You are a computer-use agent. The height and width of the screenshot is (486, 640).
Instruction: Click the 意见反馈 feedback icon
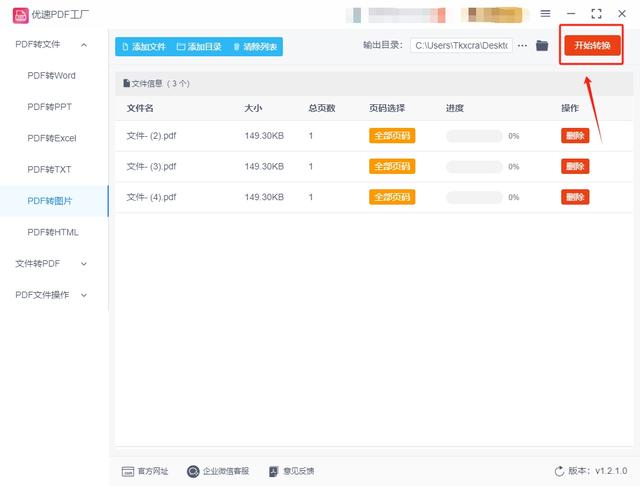(273, 472)
